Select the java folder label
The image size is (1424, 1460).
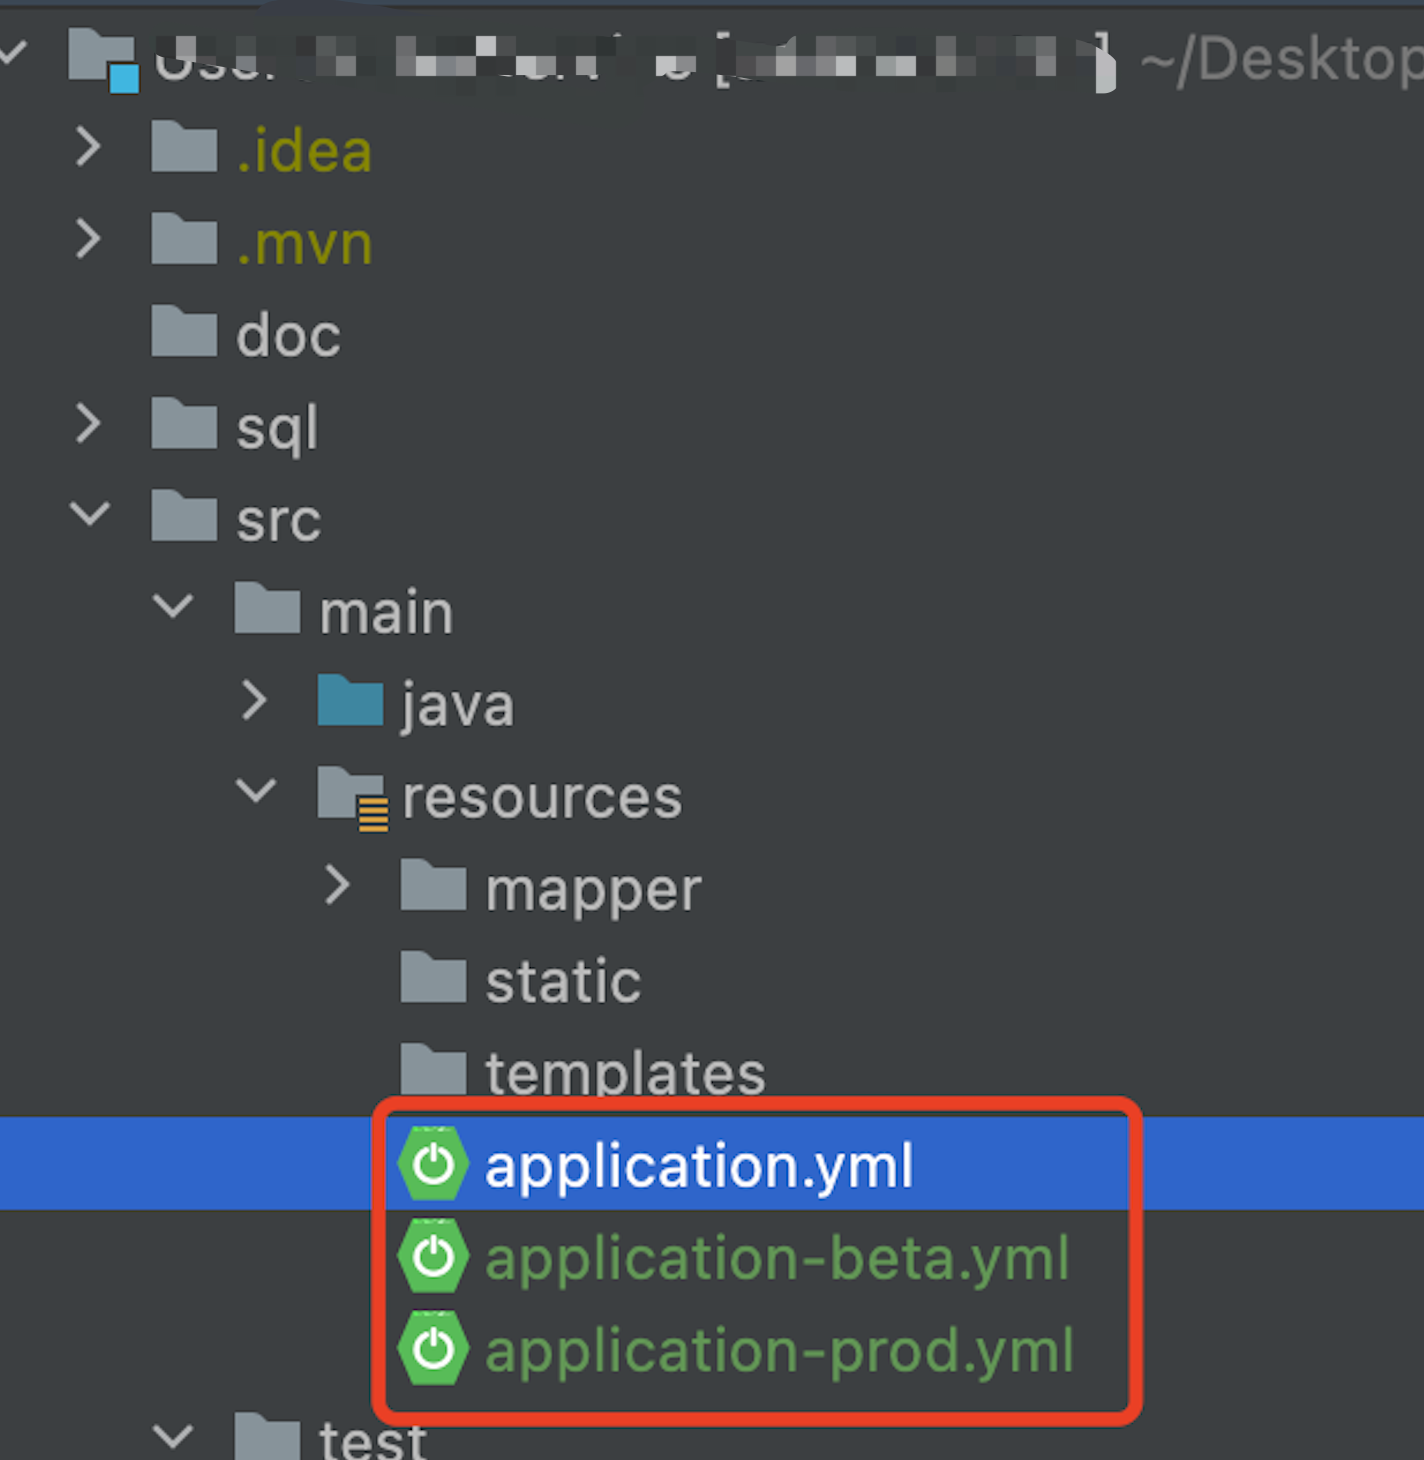point(457,705)
